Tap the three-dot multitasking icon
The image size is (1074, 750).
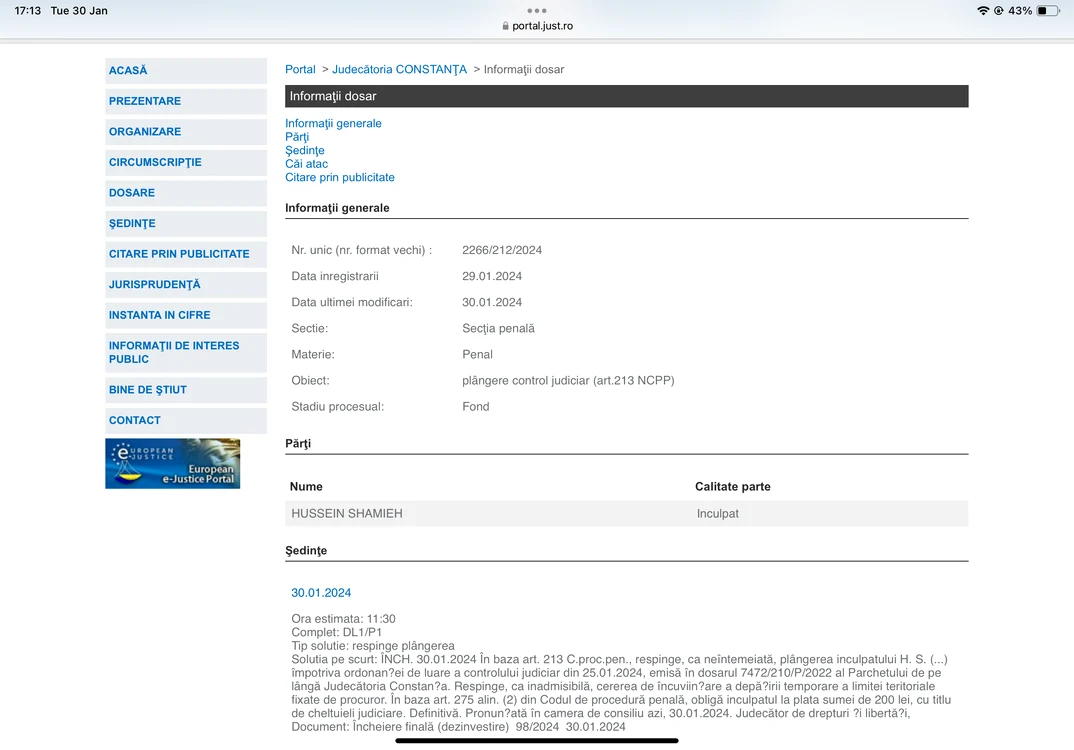tap(537, 10)
